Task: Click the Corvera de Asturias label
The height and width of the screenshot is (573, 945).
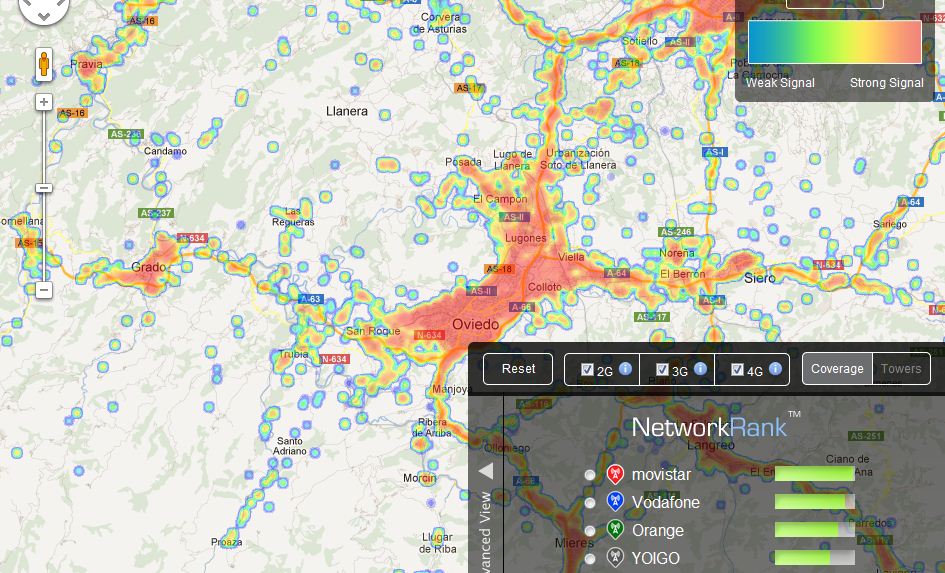Action: coord(439,23)
